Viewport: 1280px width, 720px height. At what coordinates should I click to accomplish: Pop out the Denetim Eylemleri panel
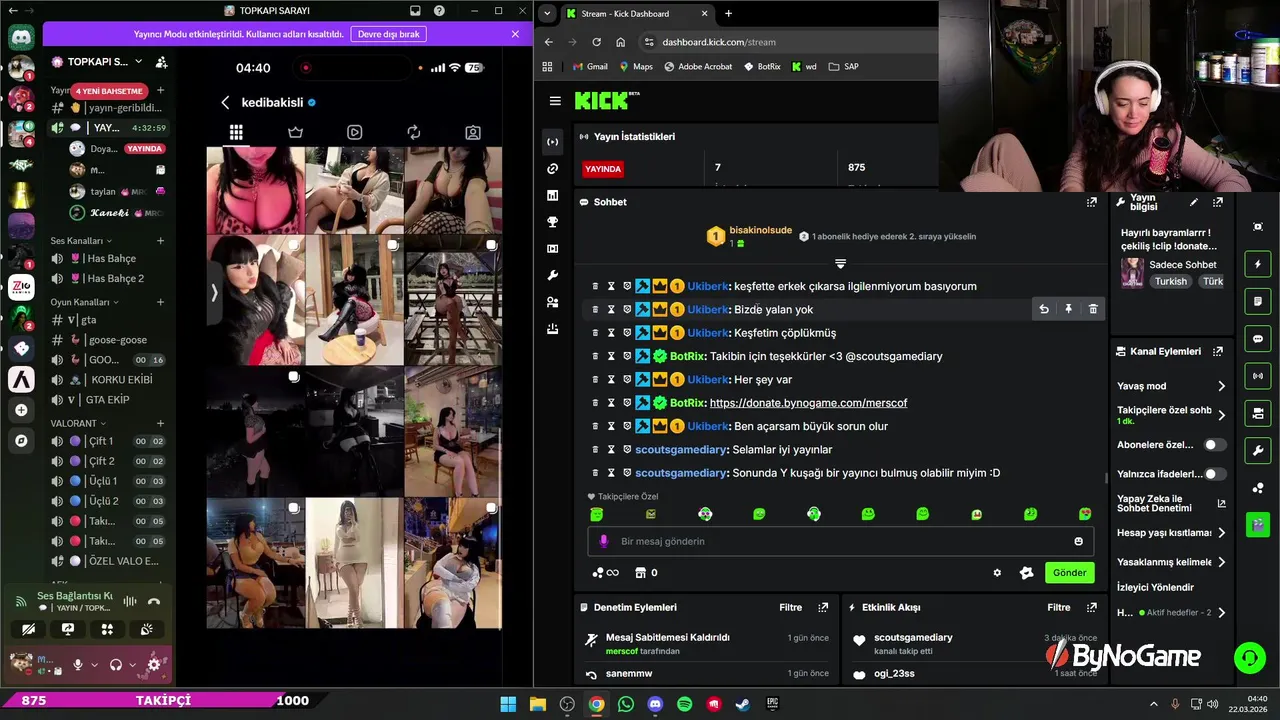pyautogui.click(x=823, y=607)
